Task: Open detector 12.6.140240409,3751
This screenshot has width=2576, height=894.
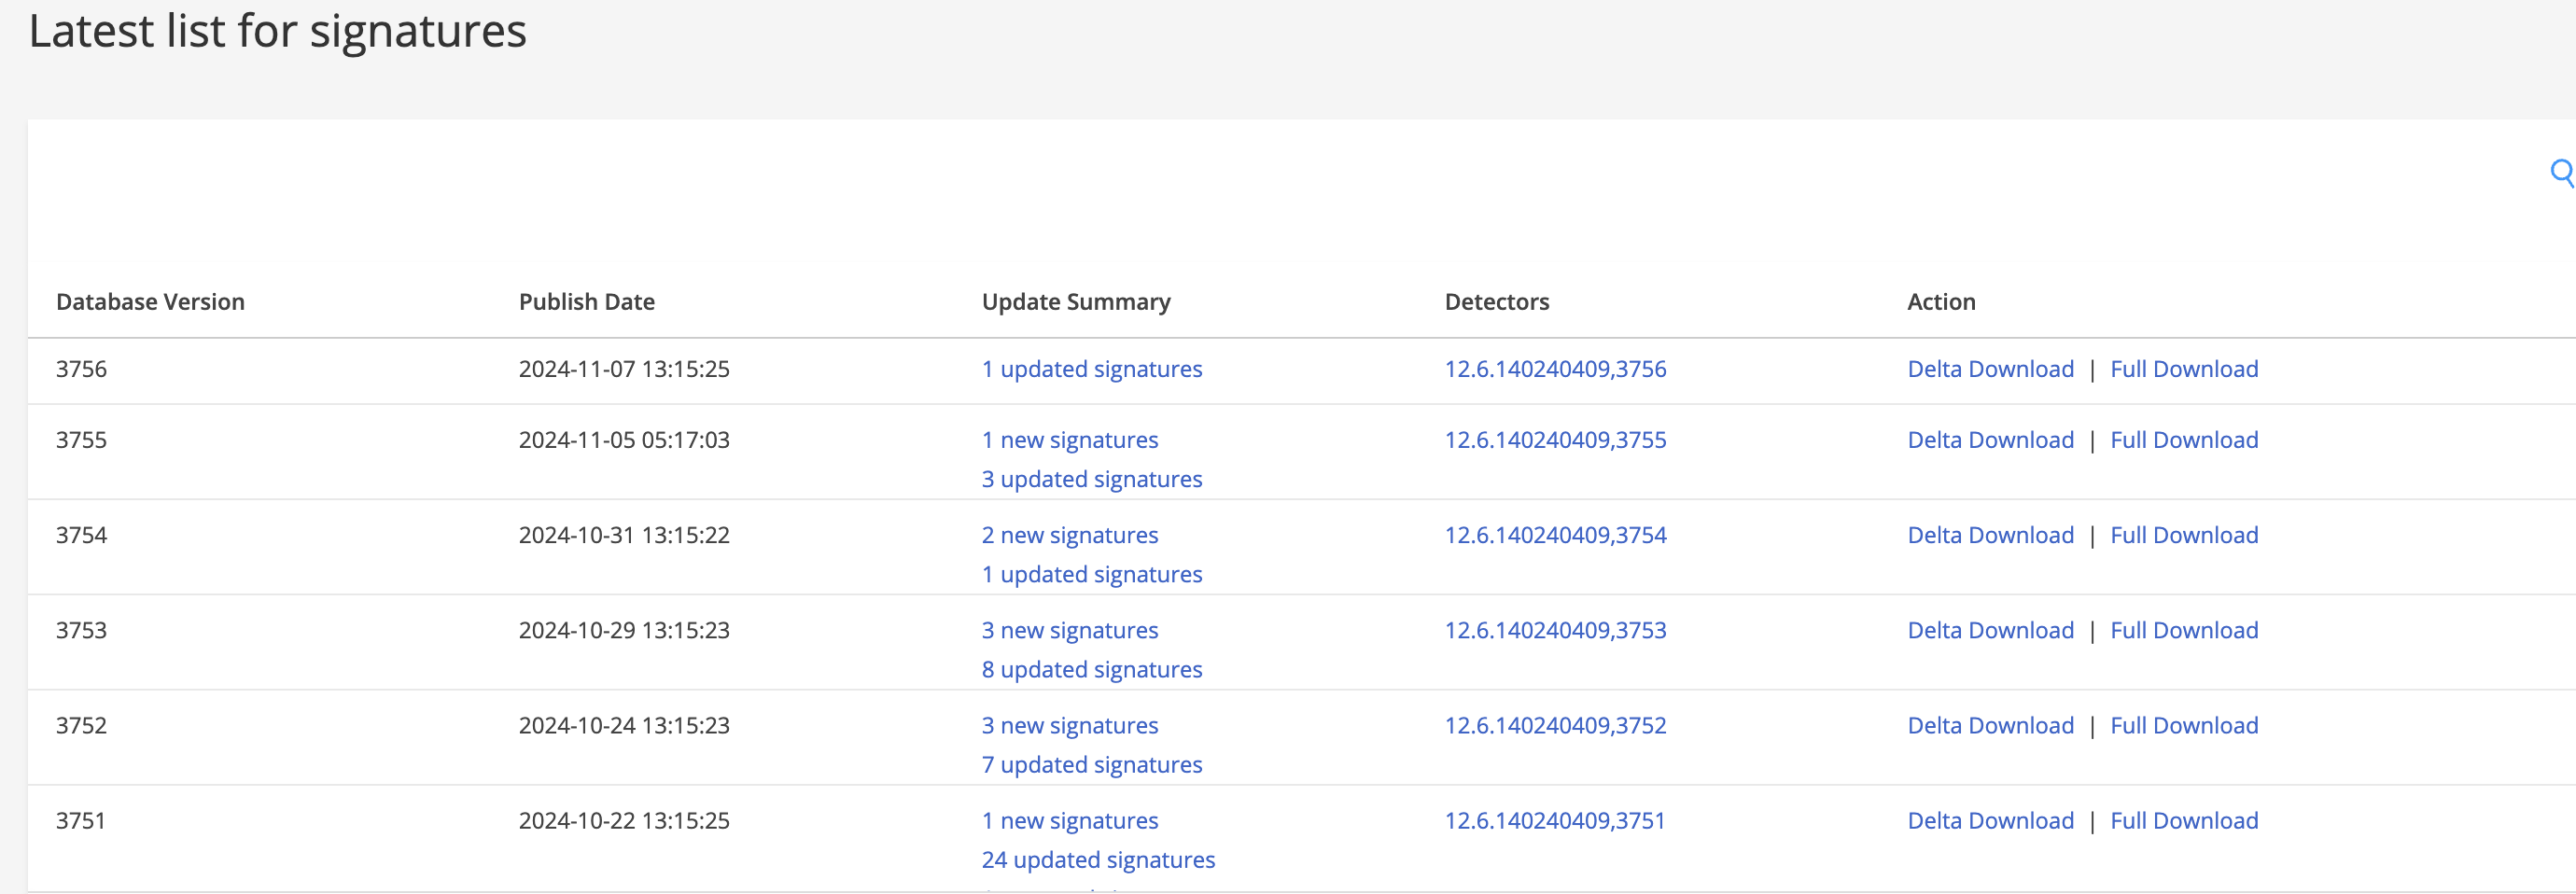Action: tap(1556, 820)
